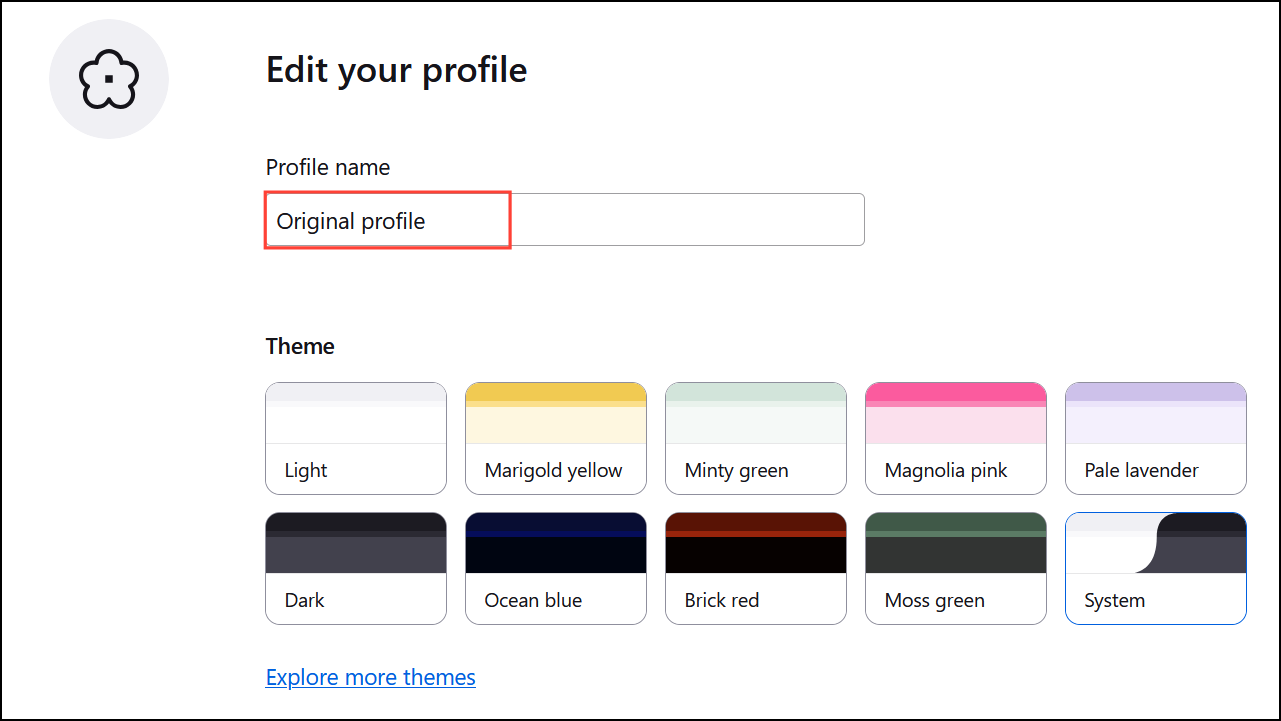Screen dimensions: 1281x721
Task: Click the Ocean blue color preview
Action: point(555,543)
